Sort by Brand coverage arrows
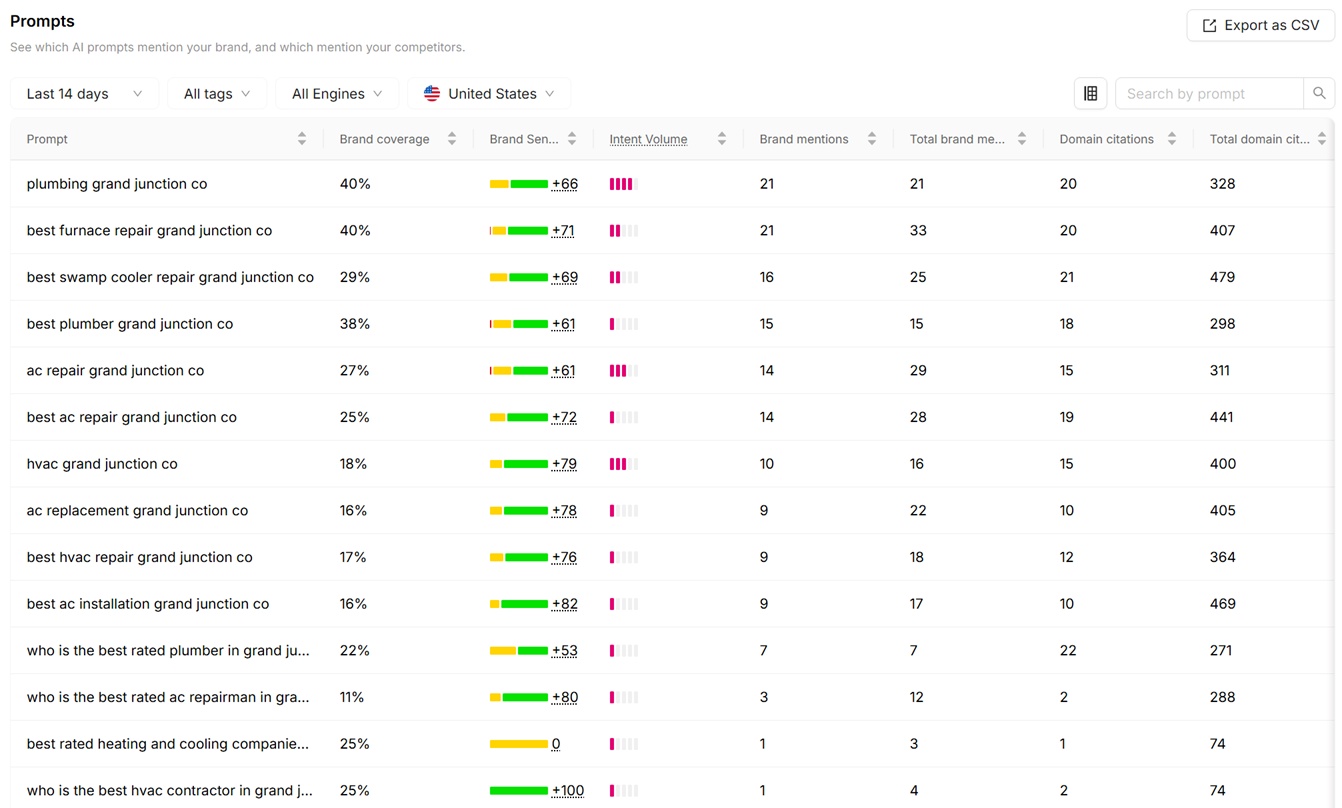Viewport: 1342px width, 808px height. tap(452, 139)
